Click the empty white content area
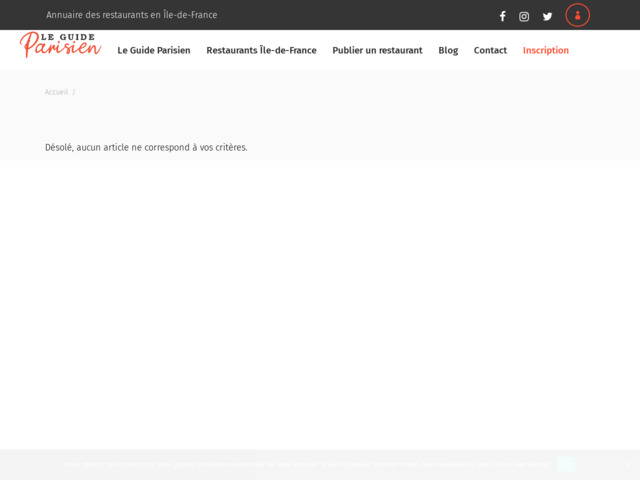 click(320, 300)
